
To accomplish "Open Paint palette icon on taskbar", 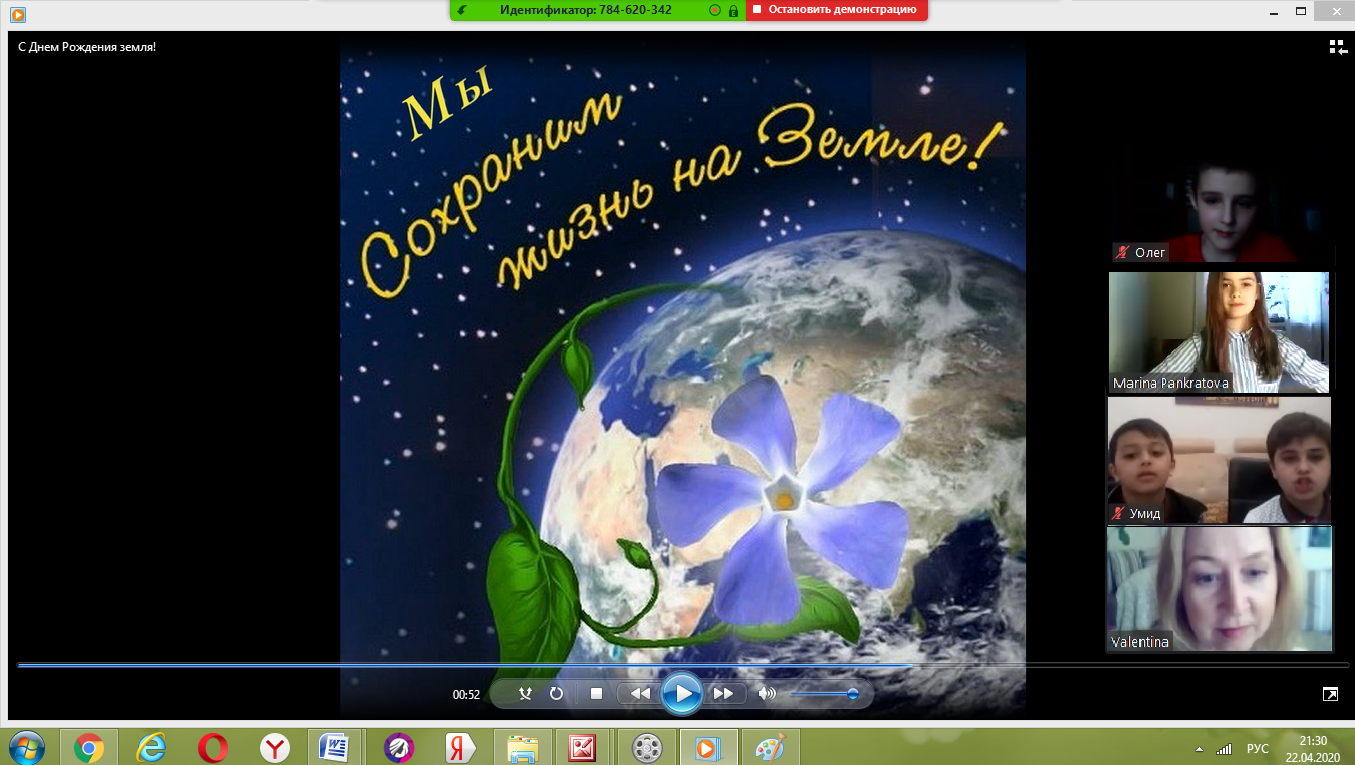I will click(771, 746).
